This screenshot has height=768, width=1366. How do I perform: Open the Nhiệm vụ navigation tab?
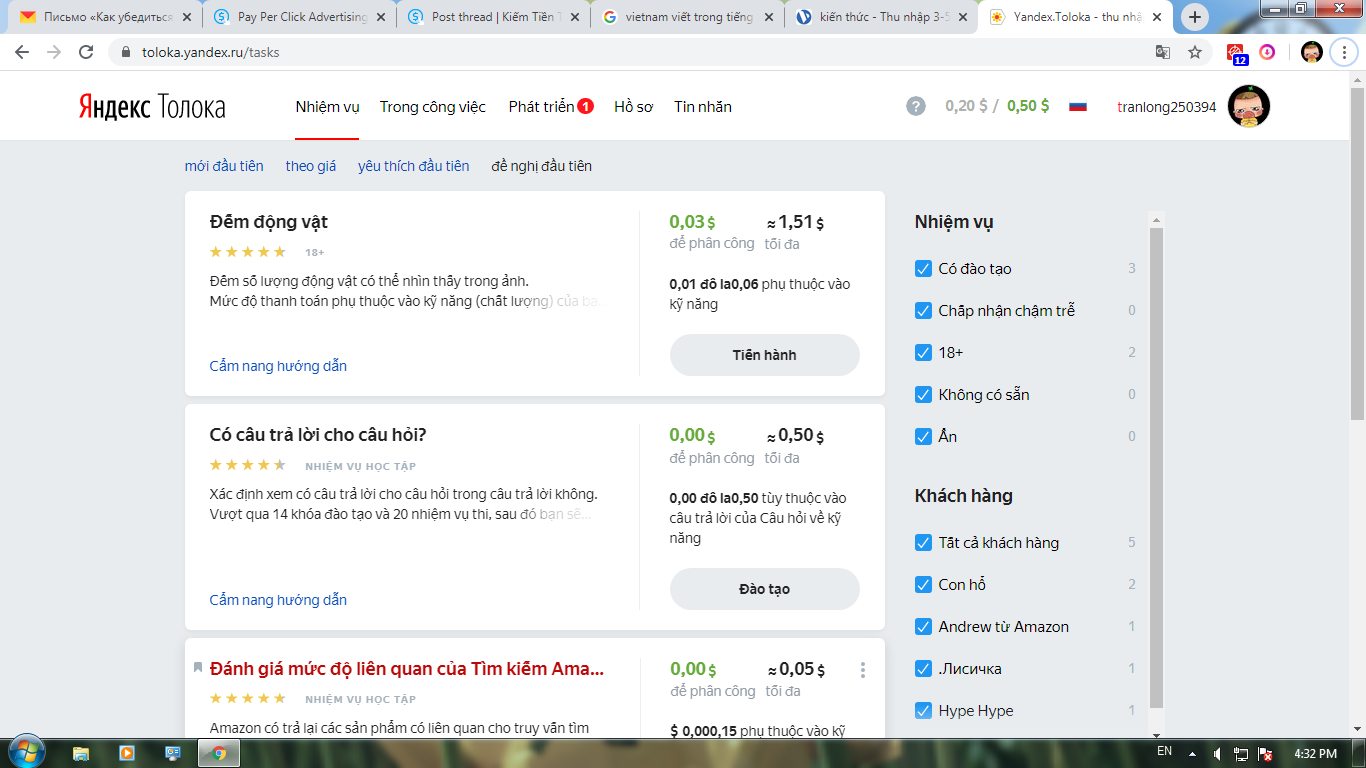(327, 107)
